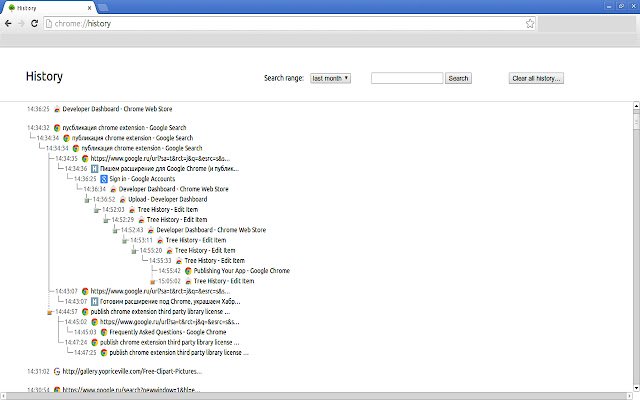Open the 14:55:33 Tree History - Edit Item entry
Image resolution: width=640 pixels, height=400 pixels.
tap(214, 260)
